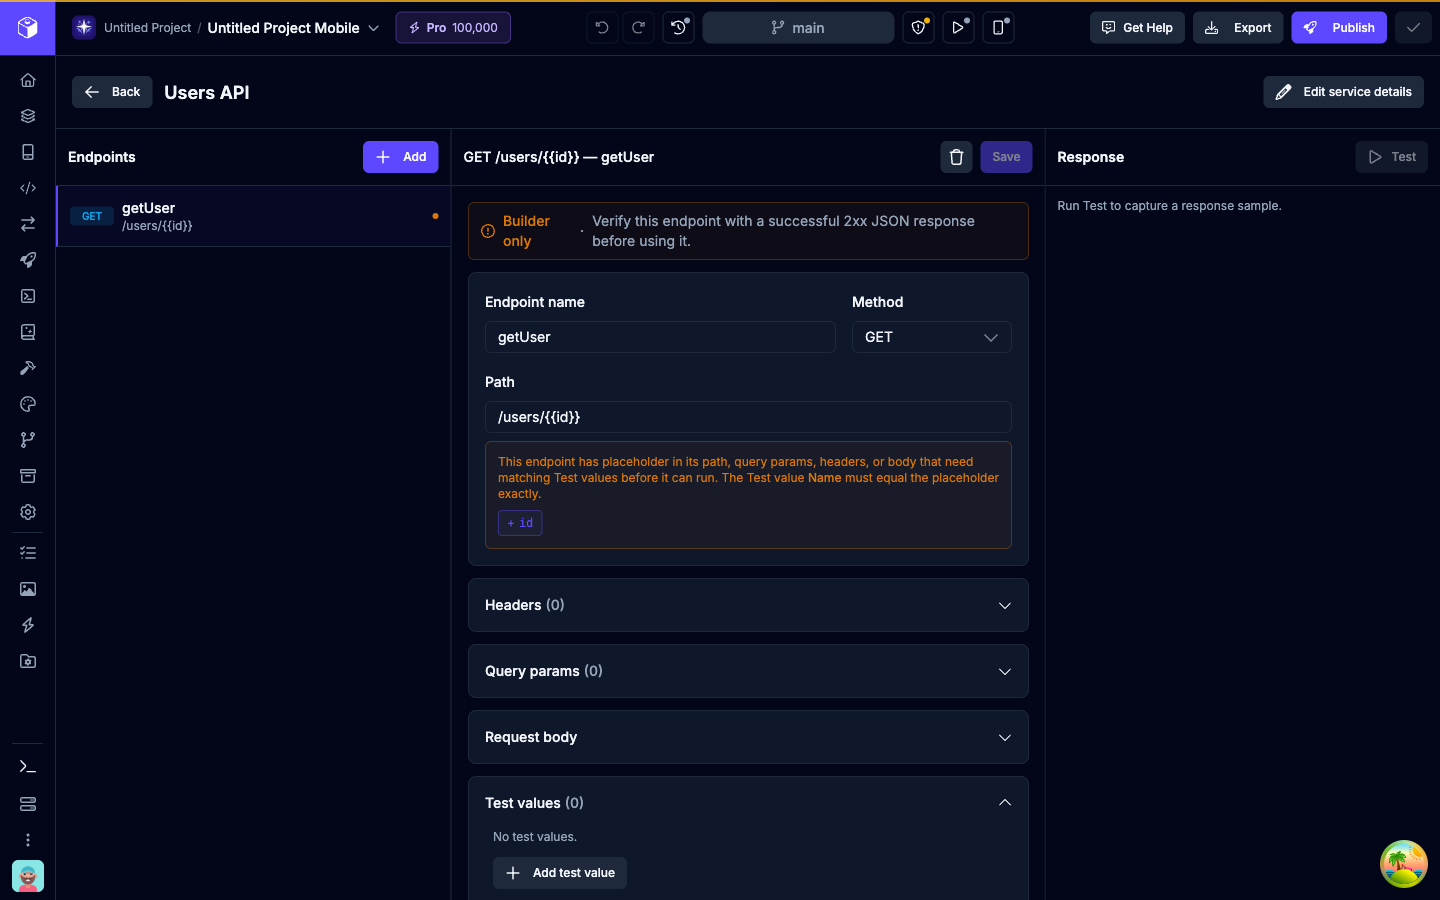The width and height of the screenshot is (1440, 900).
Task: Click the Endpoint name input field
Action: coord(660,337)
